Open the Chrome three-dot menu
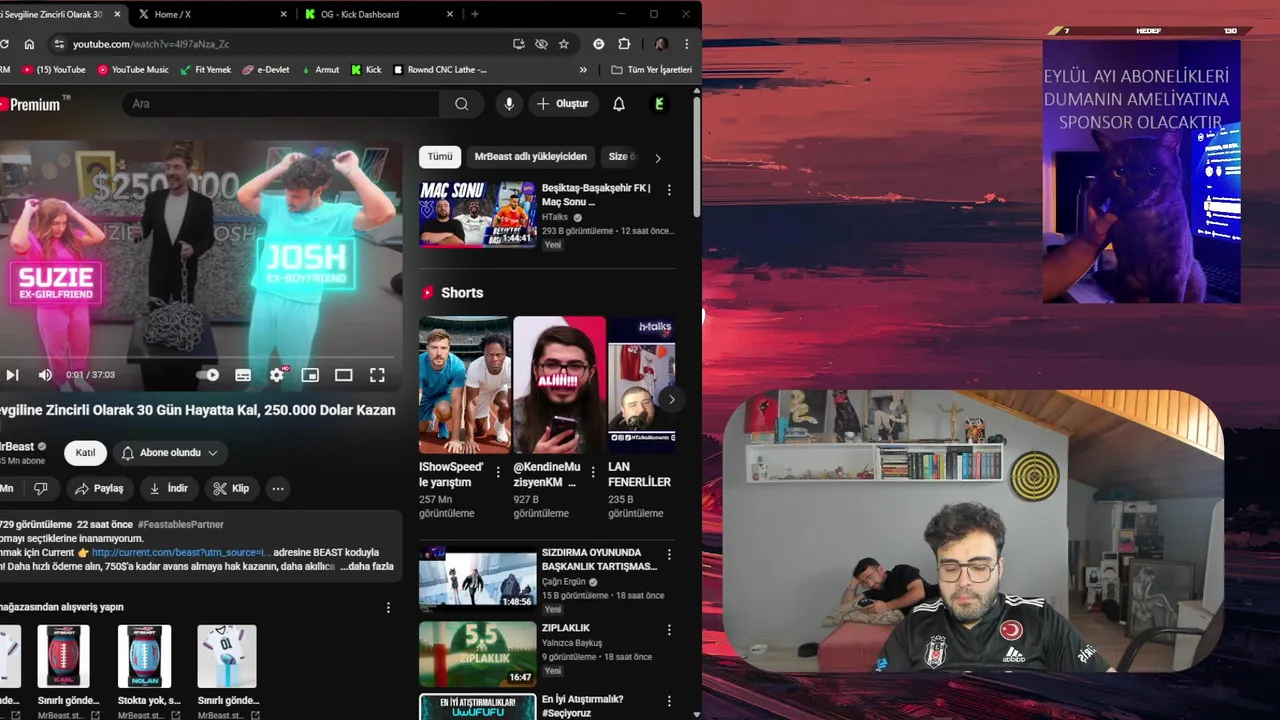This screenshot has height=720, width=1280. pyautogui.click(x=686, y=44)
